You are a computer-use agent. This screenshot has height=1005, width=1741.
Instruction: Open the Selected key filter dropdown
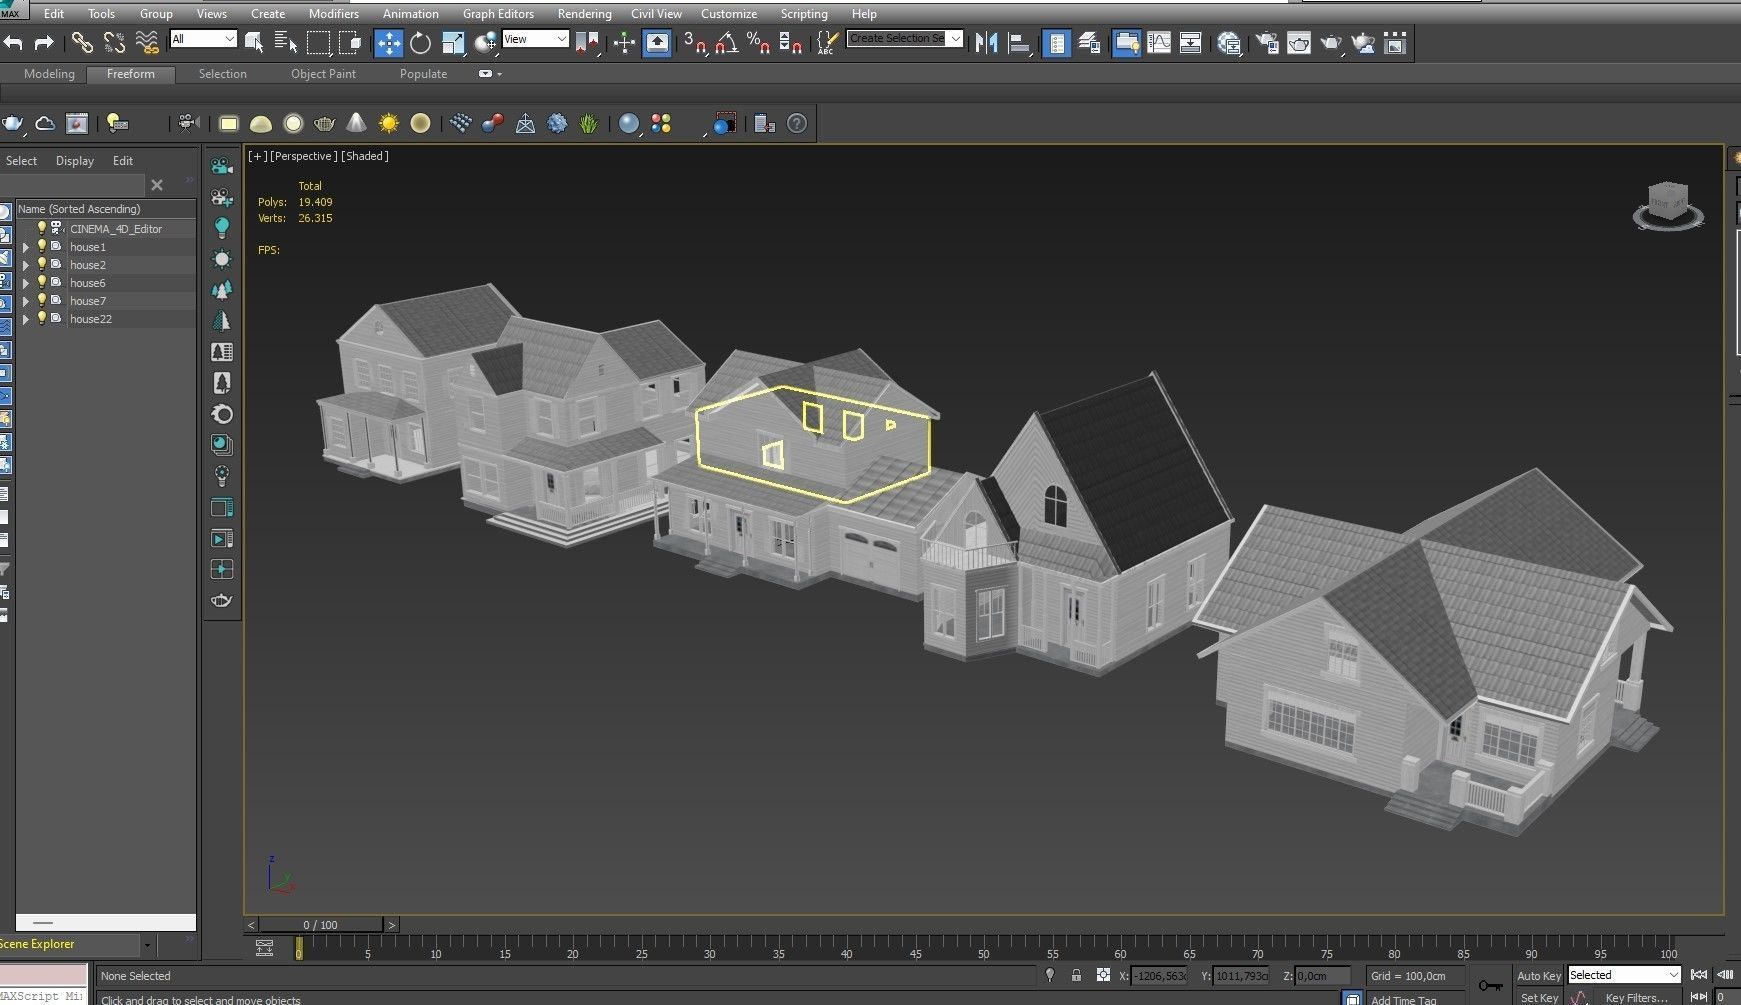(x=1624, y=975)
